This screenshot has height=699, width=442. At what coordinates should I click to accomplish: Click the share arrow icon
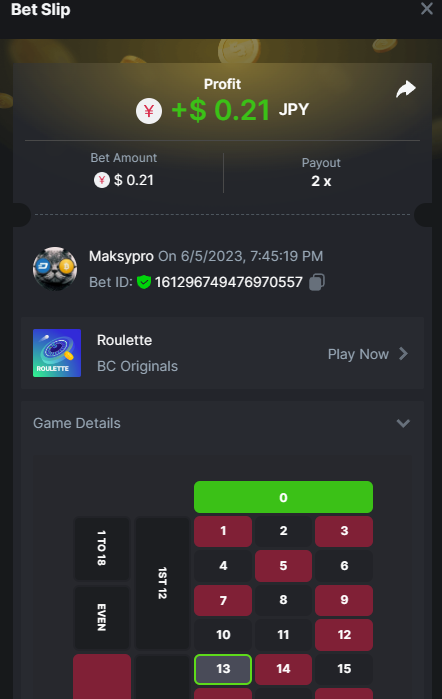coord(405,89)
